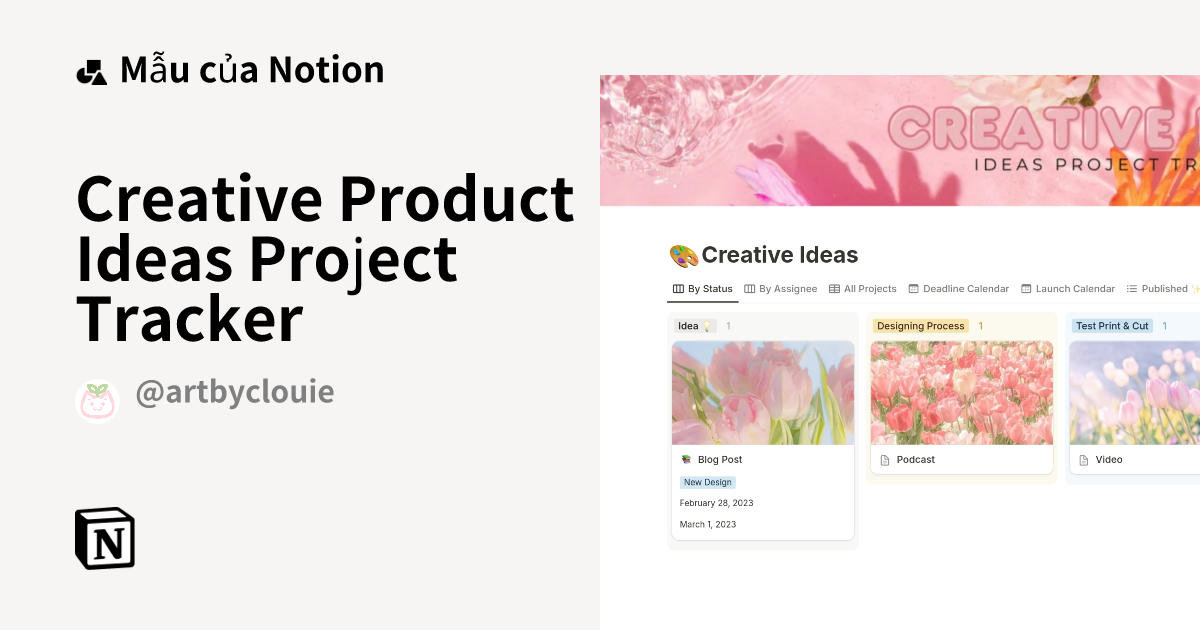Select the list icon next to Published
The image size is (1200, 630).
pyautogui.click(x=1134, y=288)
